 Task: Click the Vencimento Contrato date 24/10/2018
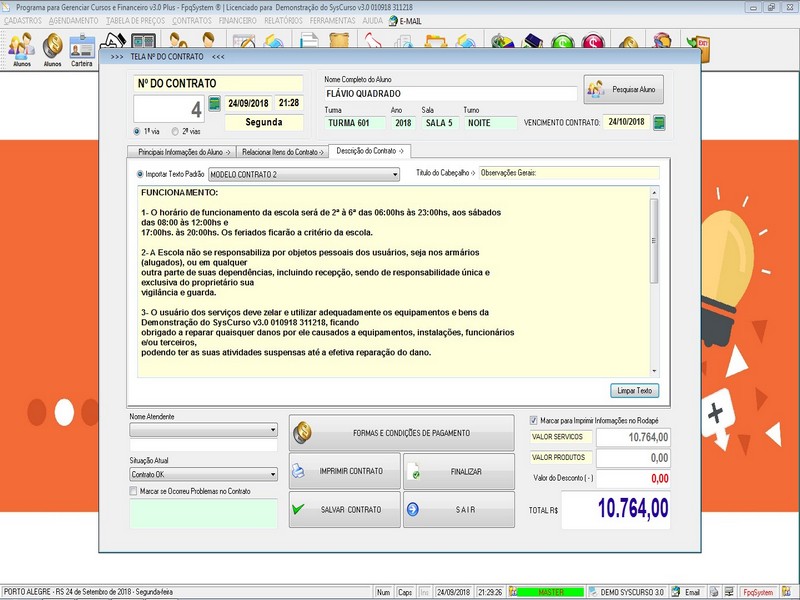coord(627,122)
